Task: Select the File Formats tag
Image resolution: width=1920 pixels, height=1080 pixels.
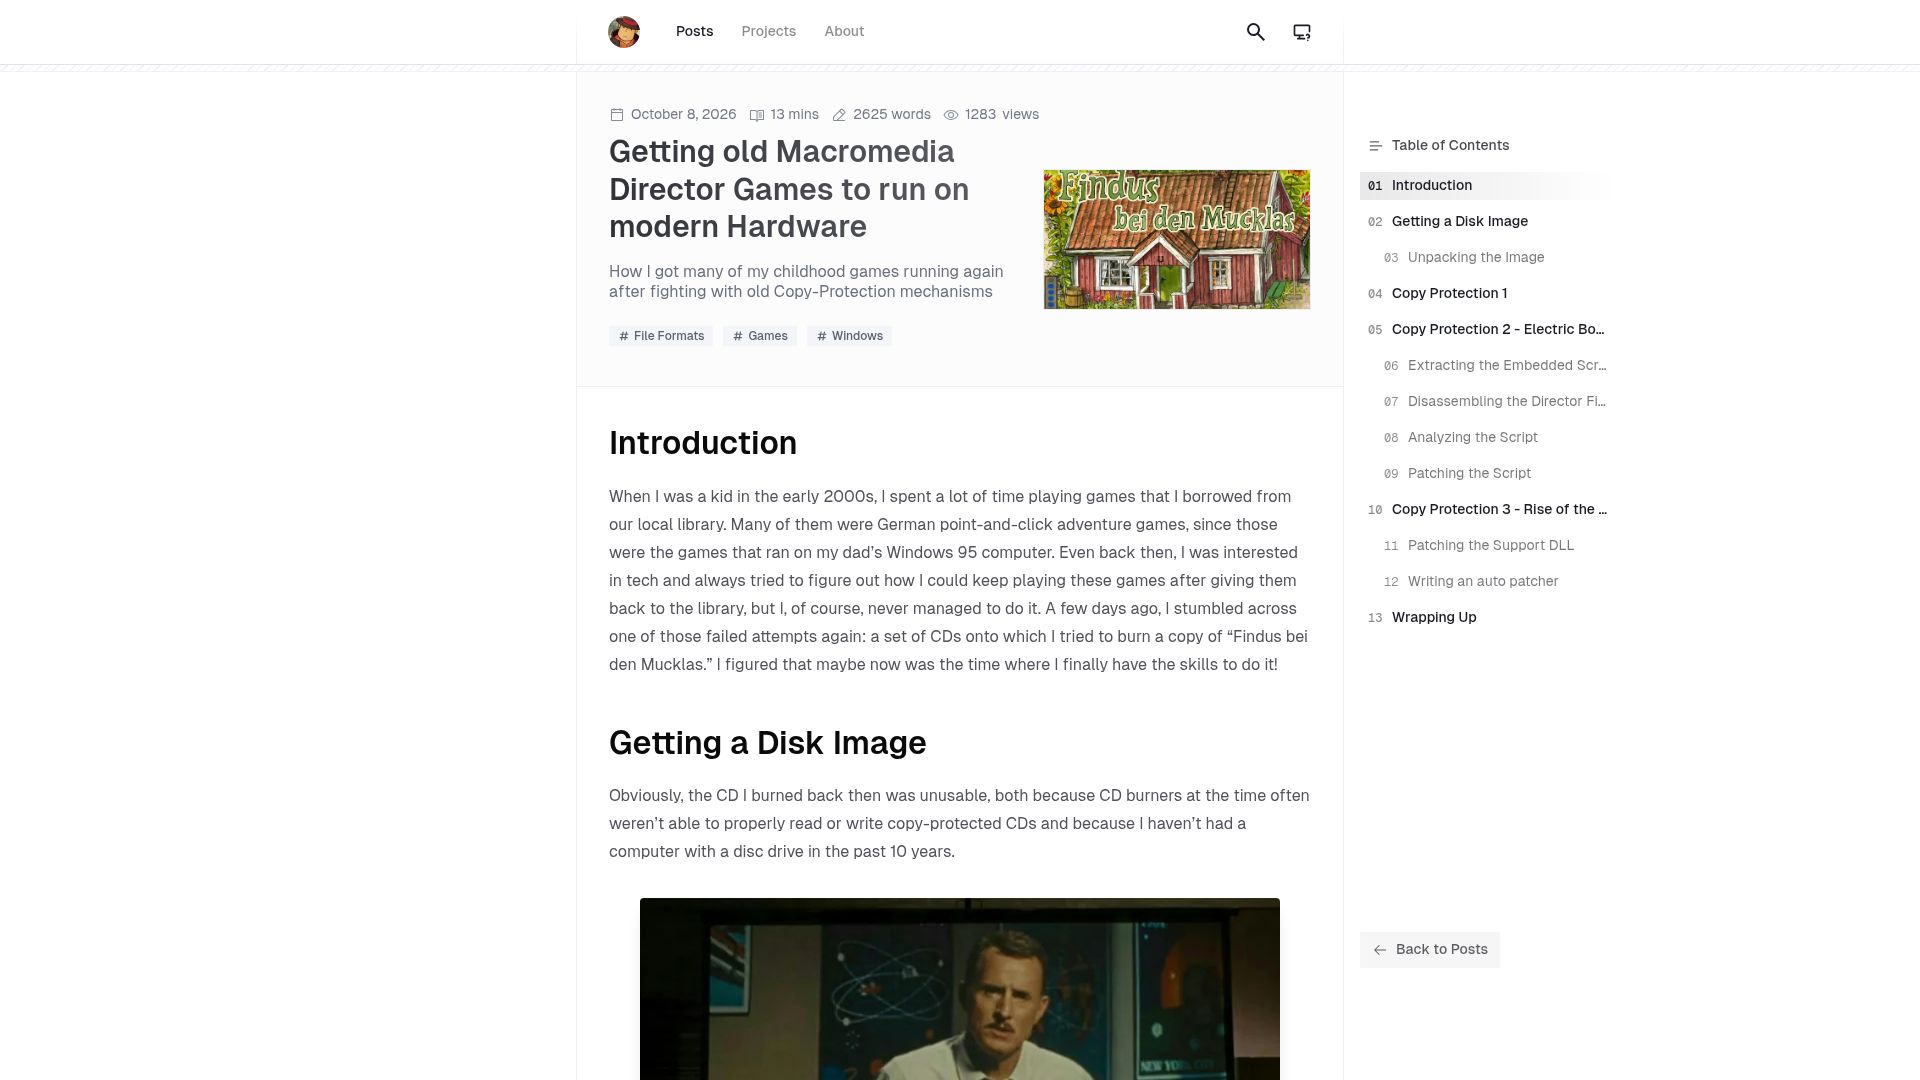Action: coord(661,336)
